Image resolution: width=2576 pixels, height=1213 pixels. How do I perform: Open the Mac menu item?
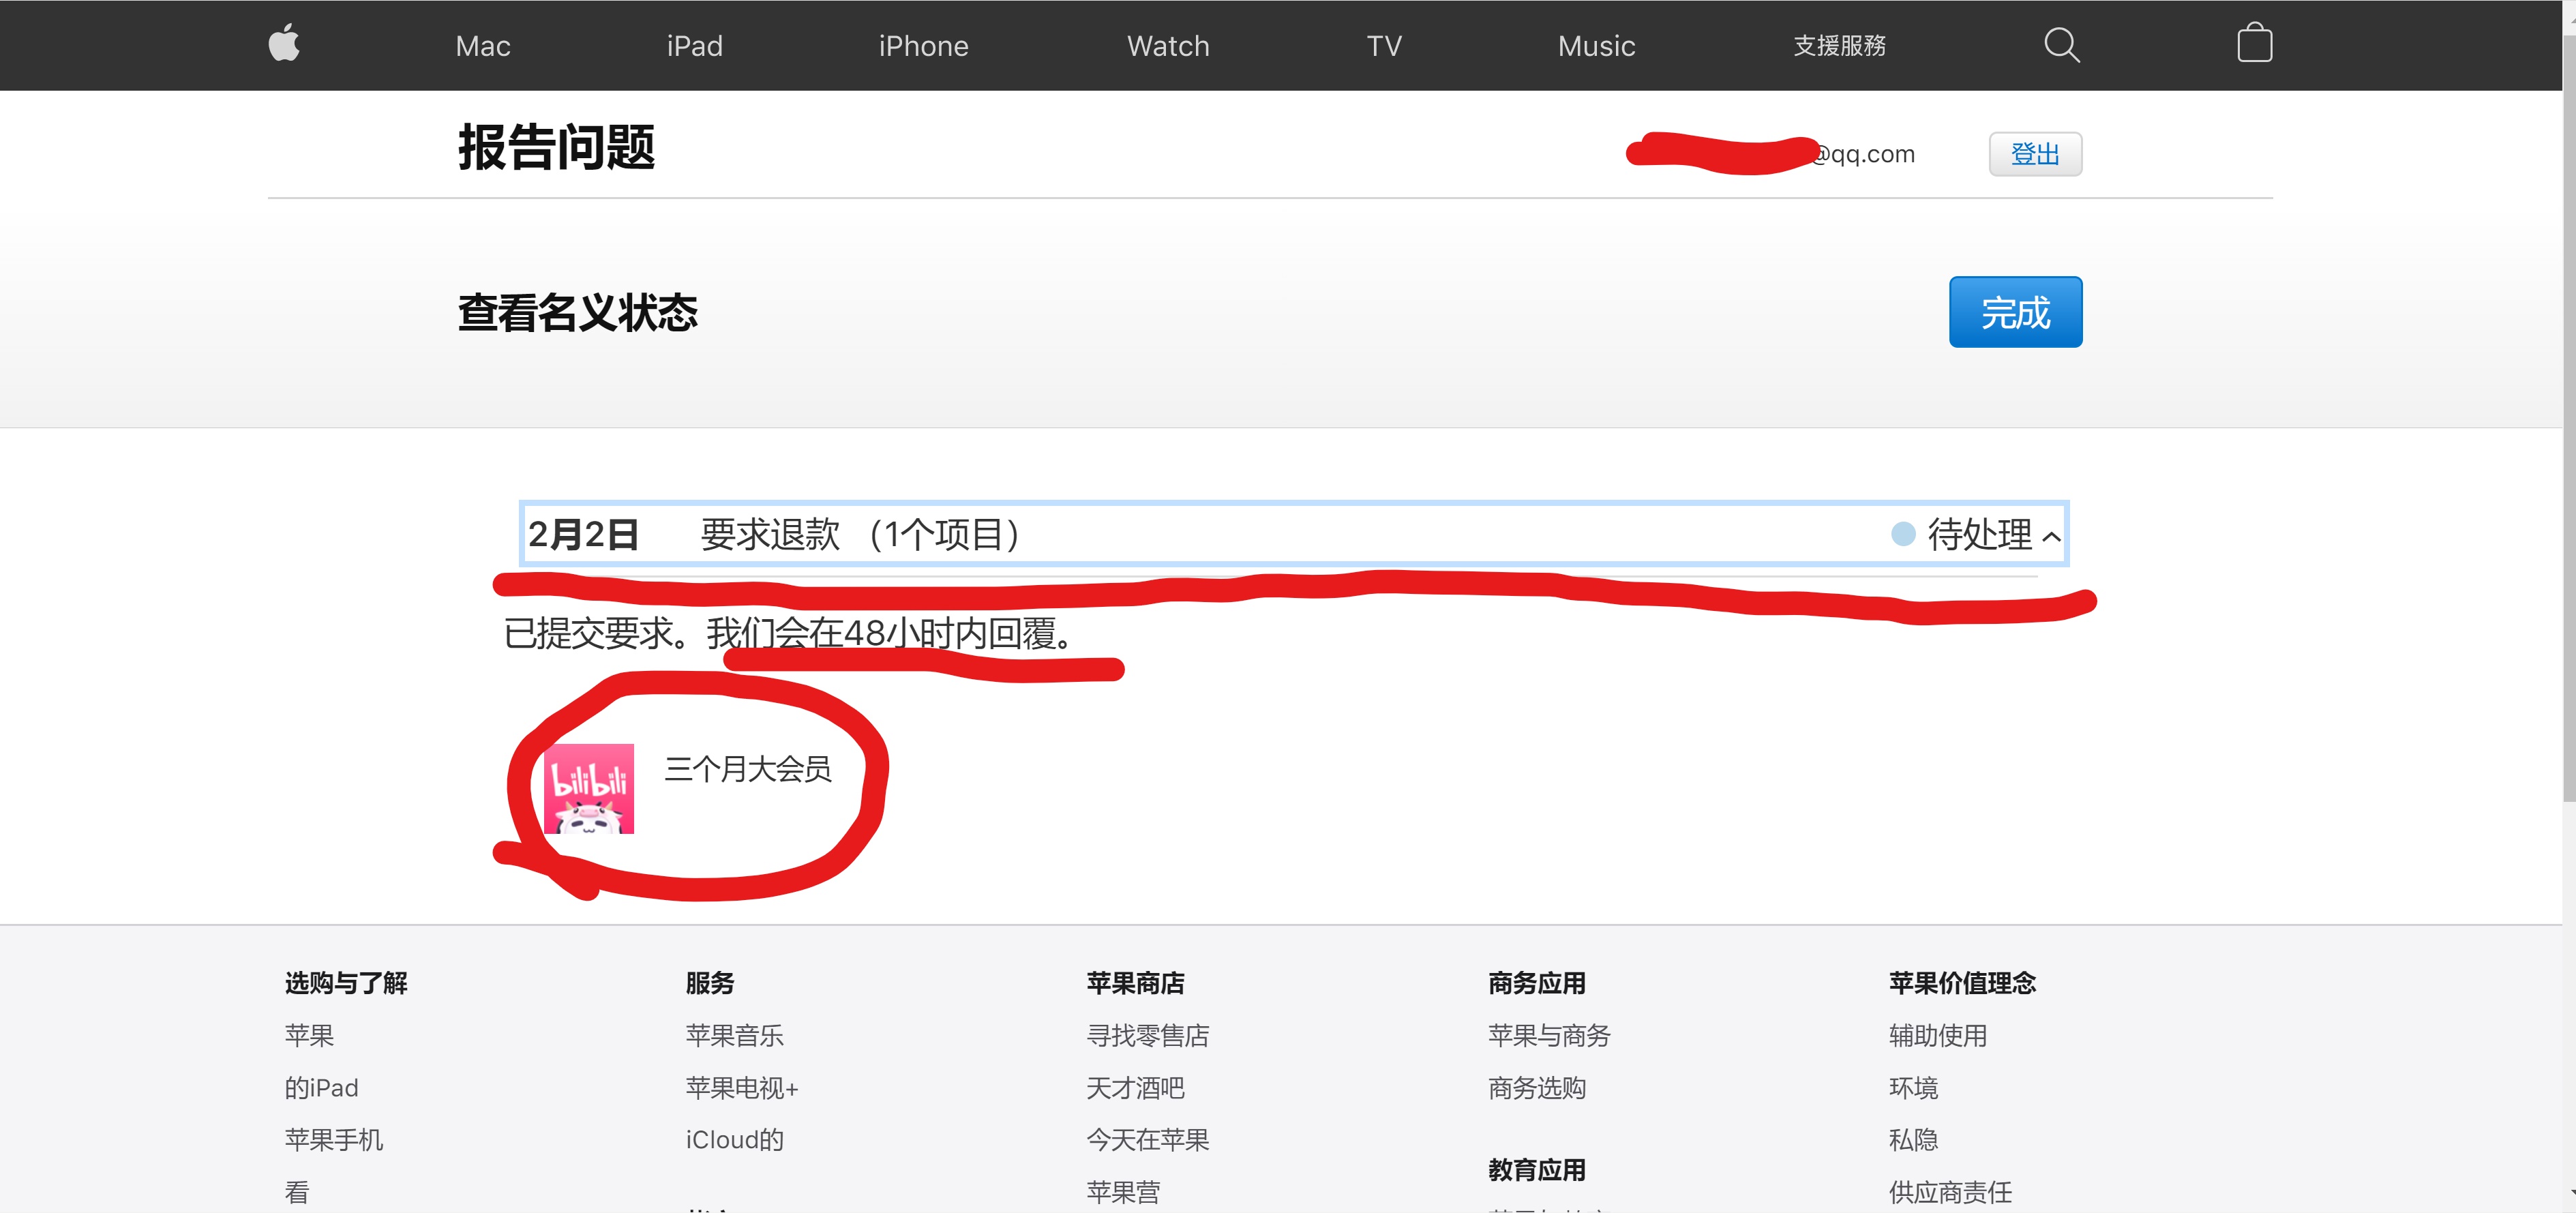pyautogui.click(x=483, y=46)
